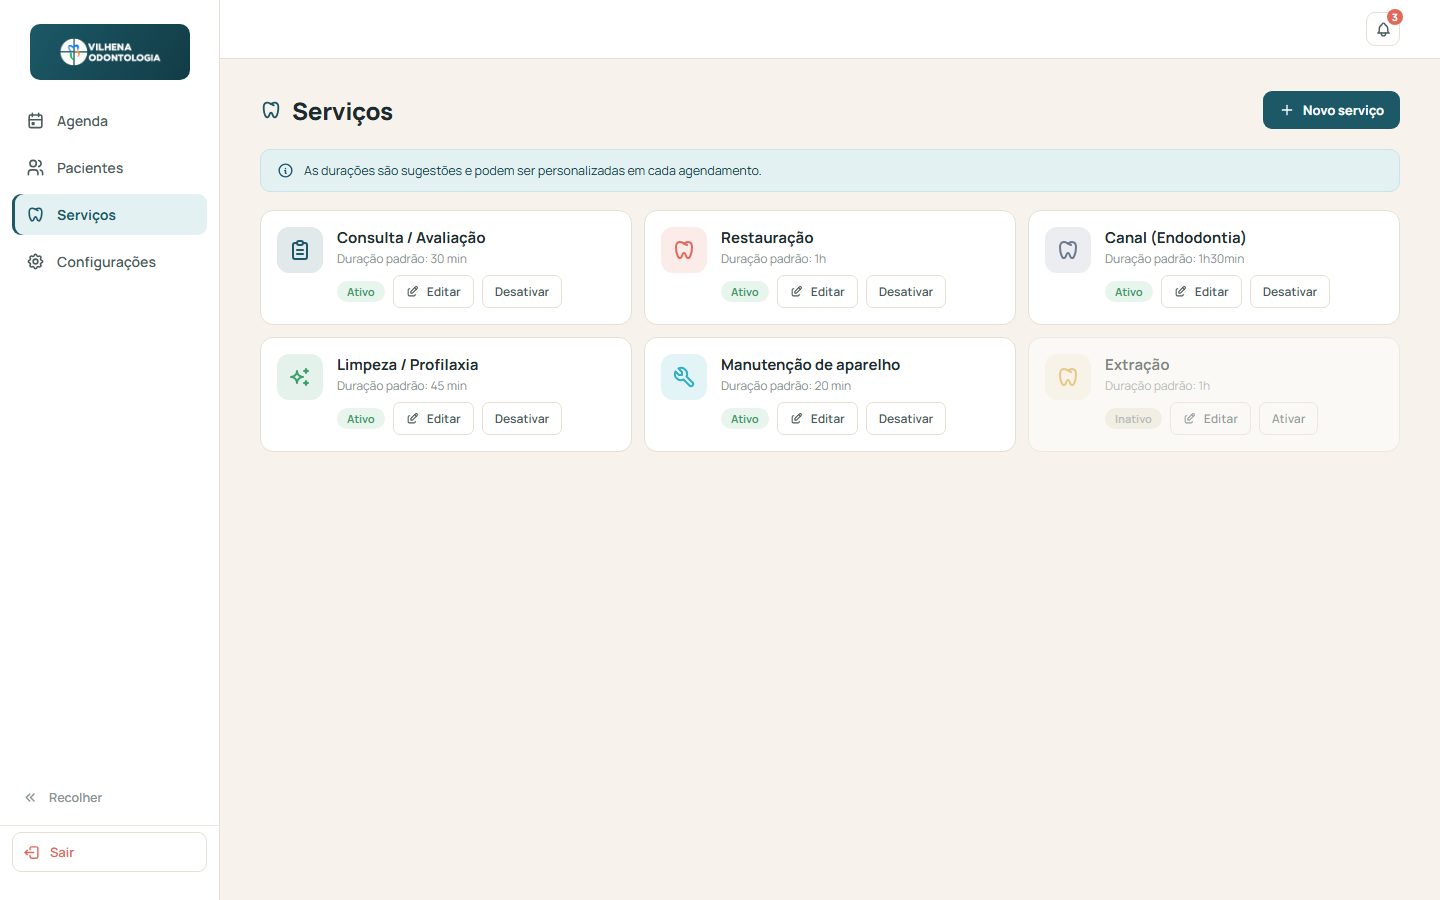
Task: Collapse the sidebar with Recolher
Action: (64, 798)
